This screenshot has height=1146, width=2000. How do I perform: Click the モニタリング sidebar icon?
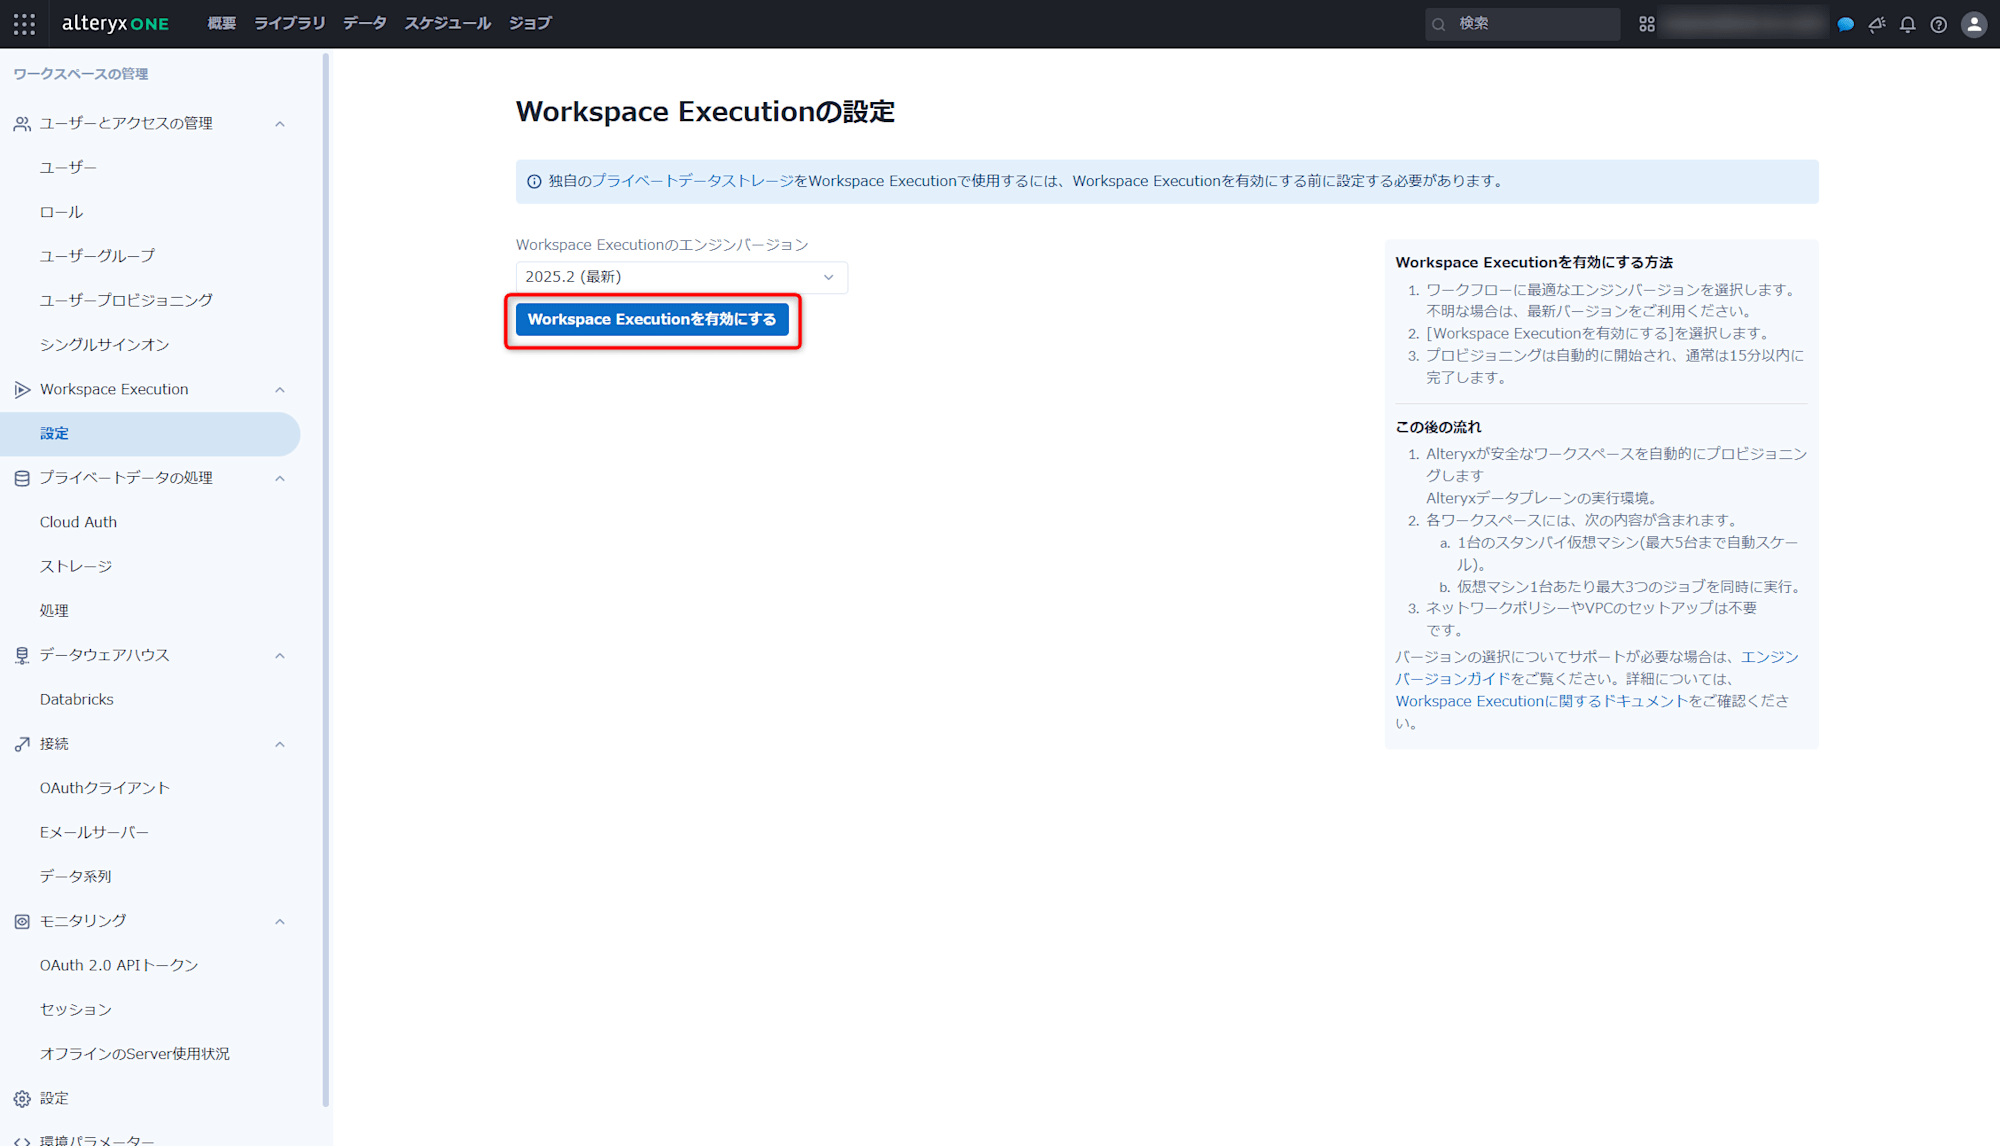[20, 921]
